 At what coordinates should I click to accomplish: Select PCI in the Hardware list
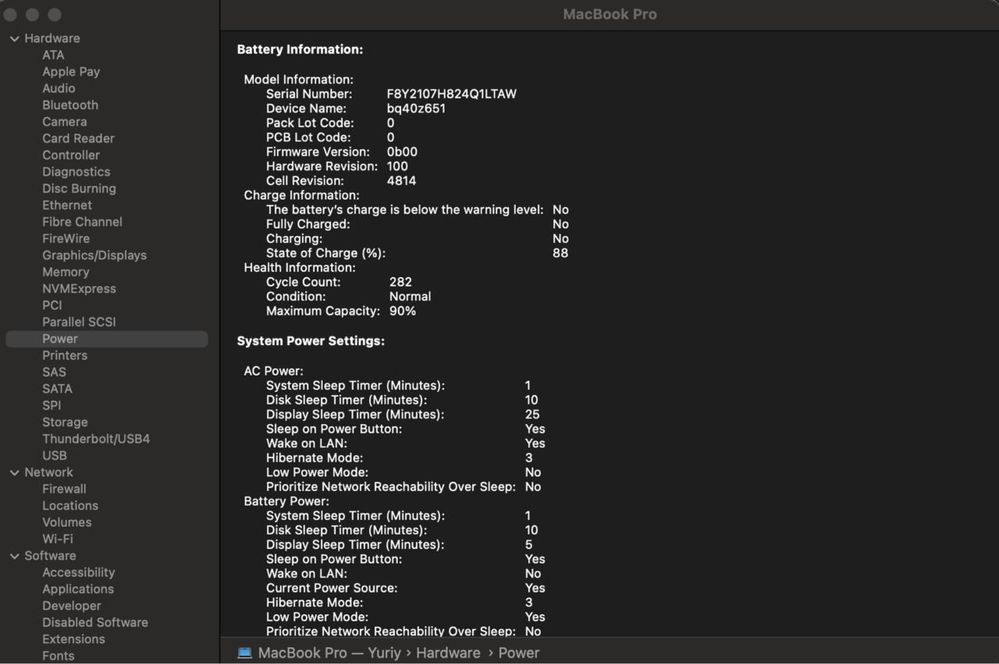[52, 305]
